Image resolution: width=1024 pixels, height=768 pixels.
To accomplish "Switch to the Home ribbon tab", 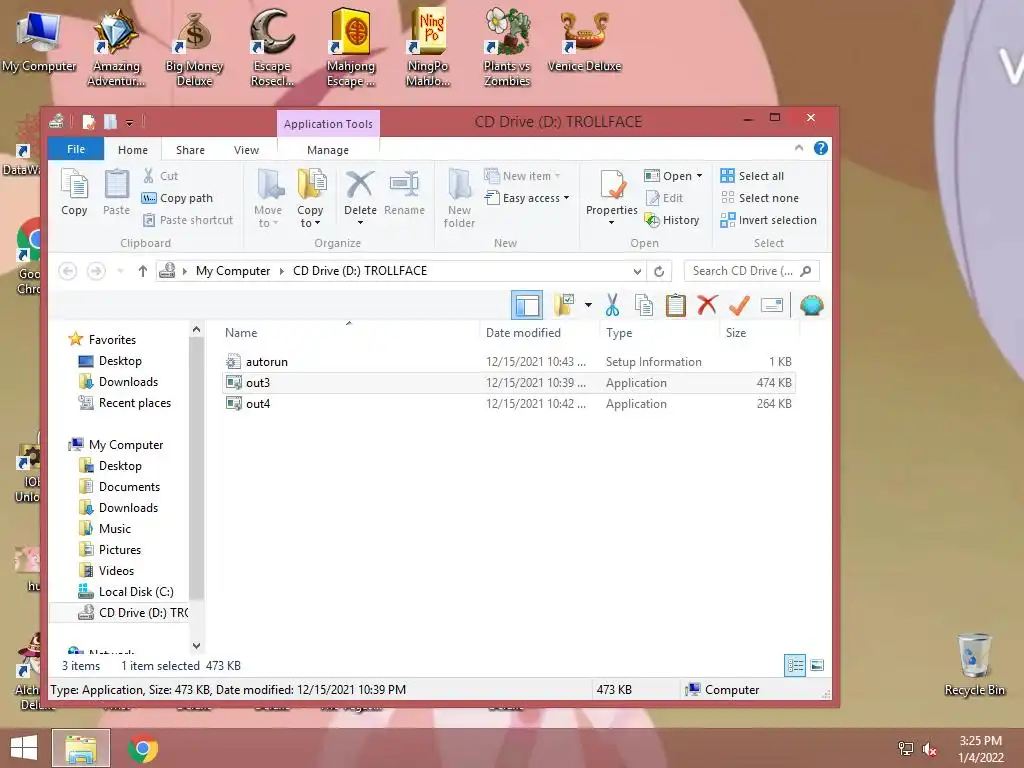I will click(133, 150).
